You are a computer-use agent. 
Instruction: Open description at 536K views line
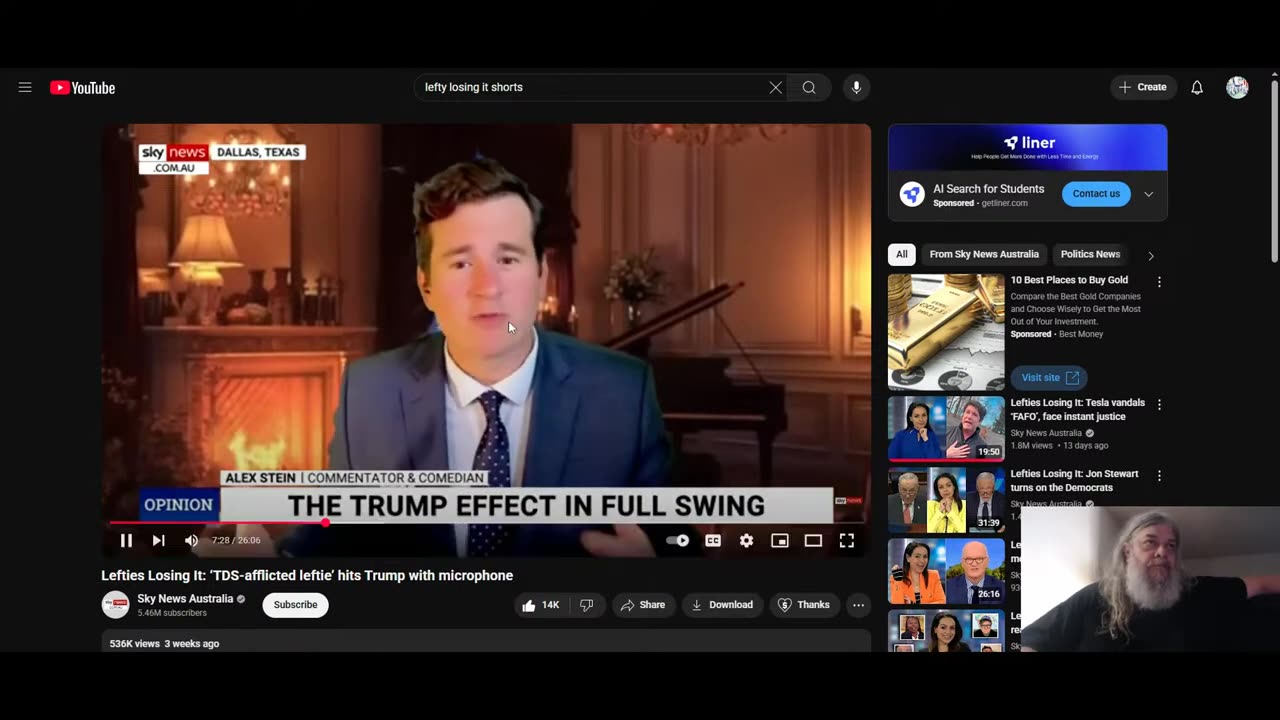click(x=164, y=644)
